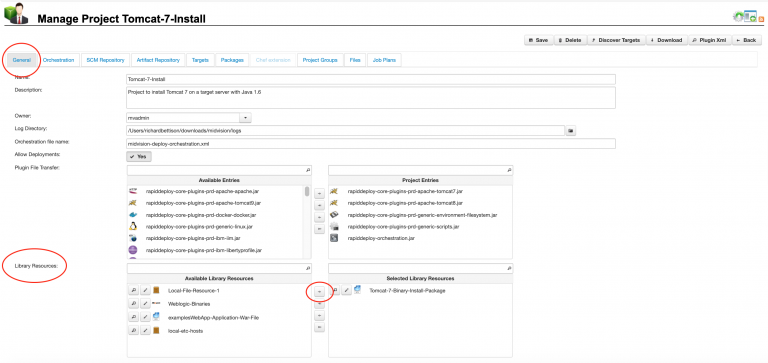
Task: View the Weblogic-Binaries resource with magnifier icon
Action: point(133,304)
